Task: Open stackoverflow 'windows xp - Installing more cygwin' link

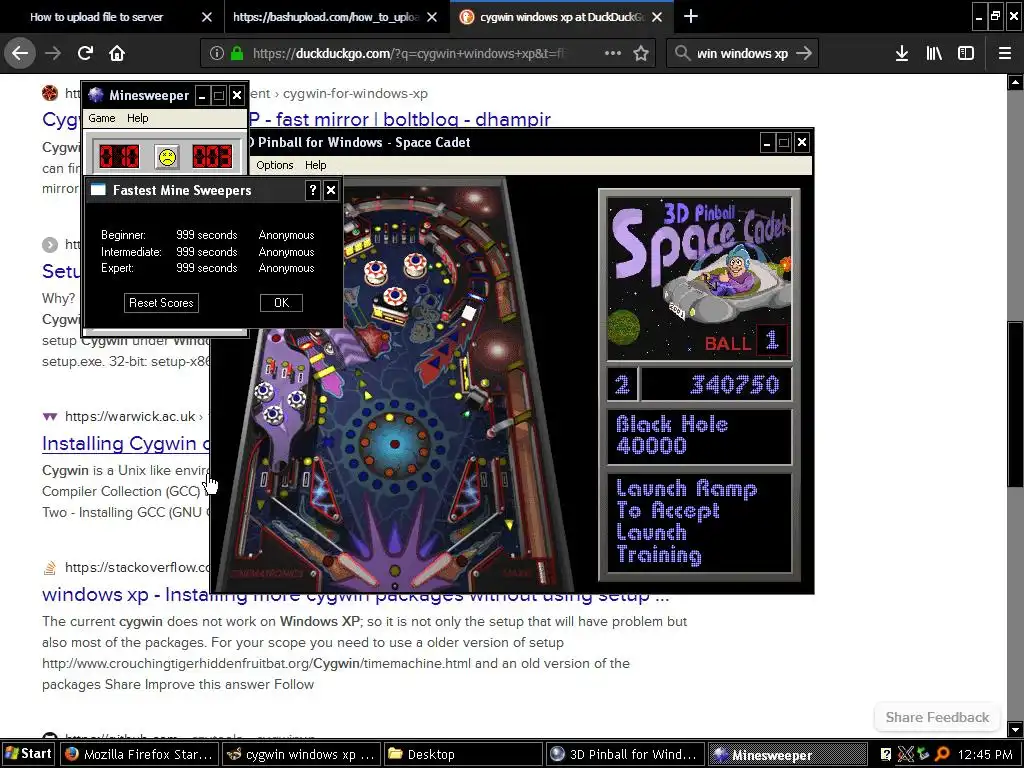Action: coord(355,595)
